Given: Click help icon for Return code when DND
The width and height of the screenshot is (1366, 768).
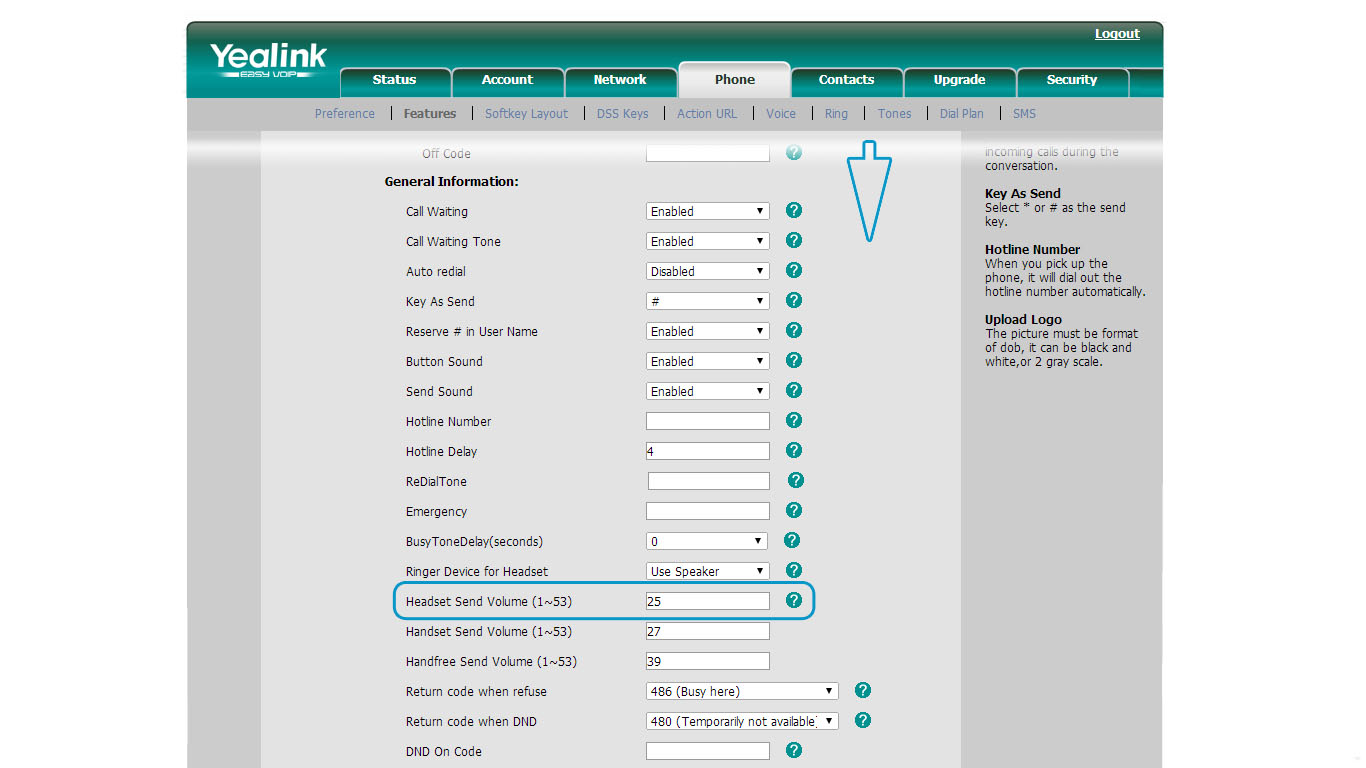Looking at the screenshot, I should [863, 721].
